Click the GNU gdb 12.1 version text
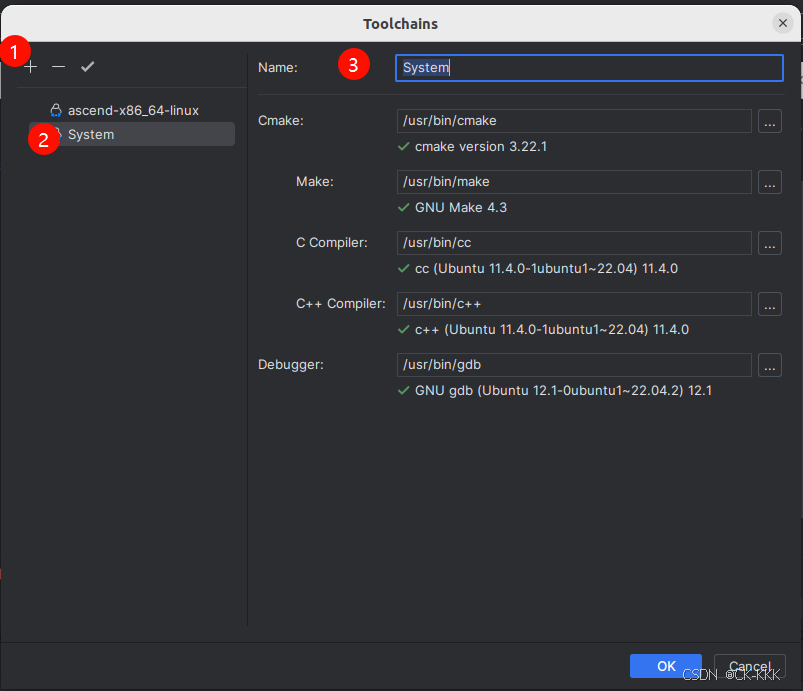Image resolution: width=803 pixels, height=691 pixels. click(563, 390)
